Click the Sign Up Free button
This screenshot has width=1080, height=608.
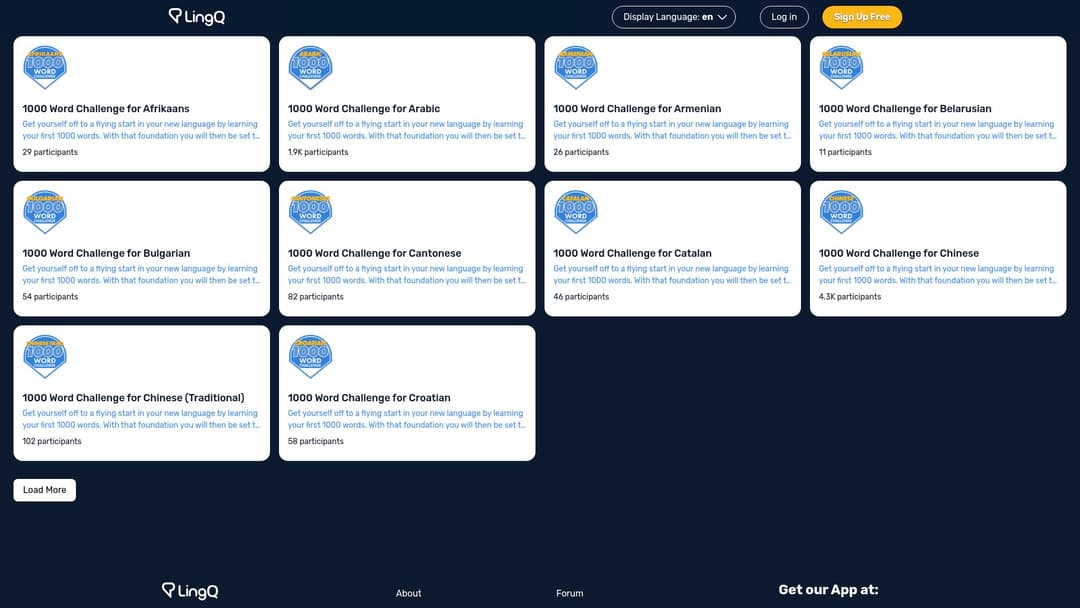(x=862, y=17)
